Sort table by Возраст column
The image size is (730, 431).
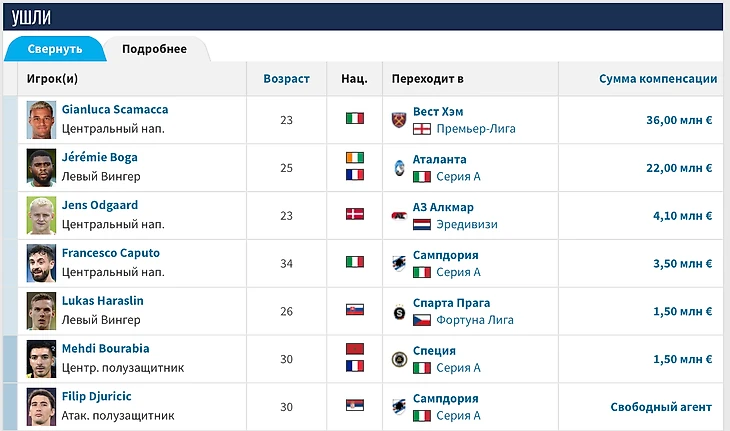(x=286, y=79)
